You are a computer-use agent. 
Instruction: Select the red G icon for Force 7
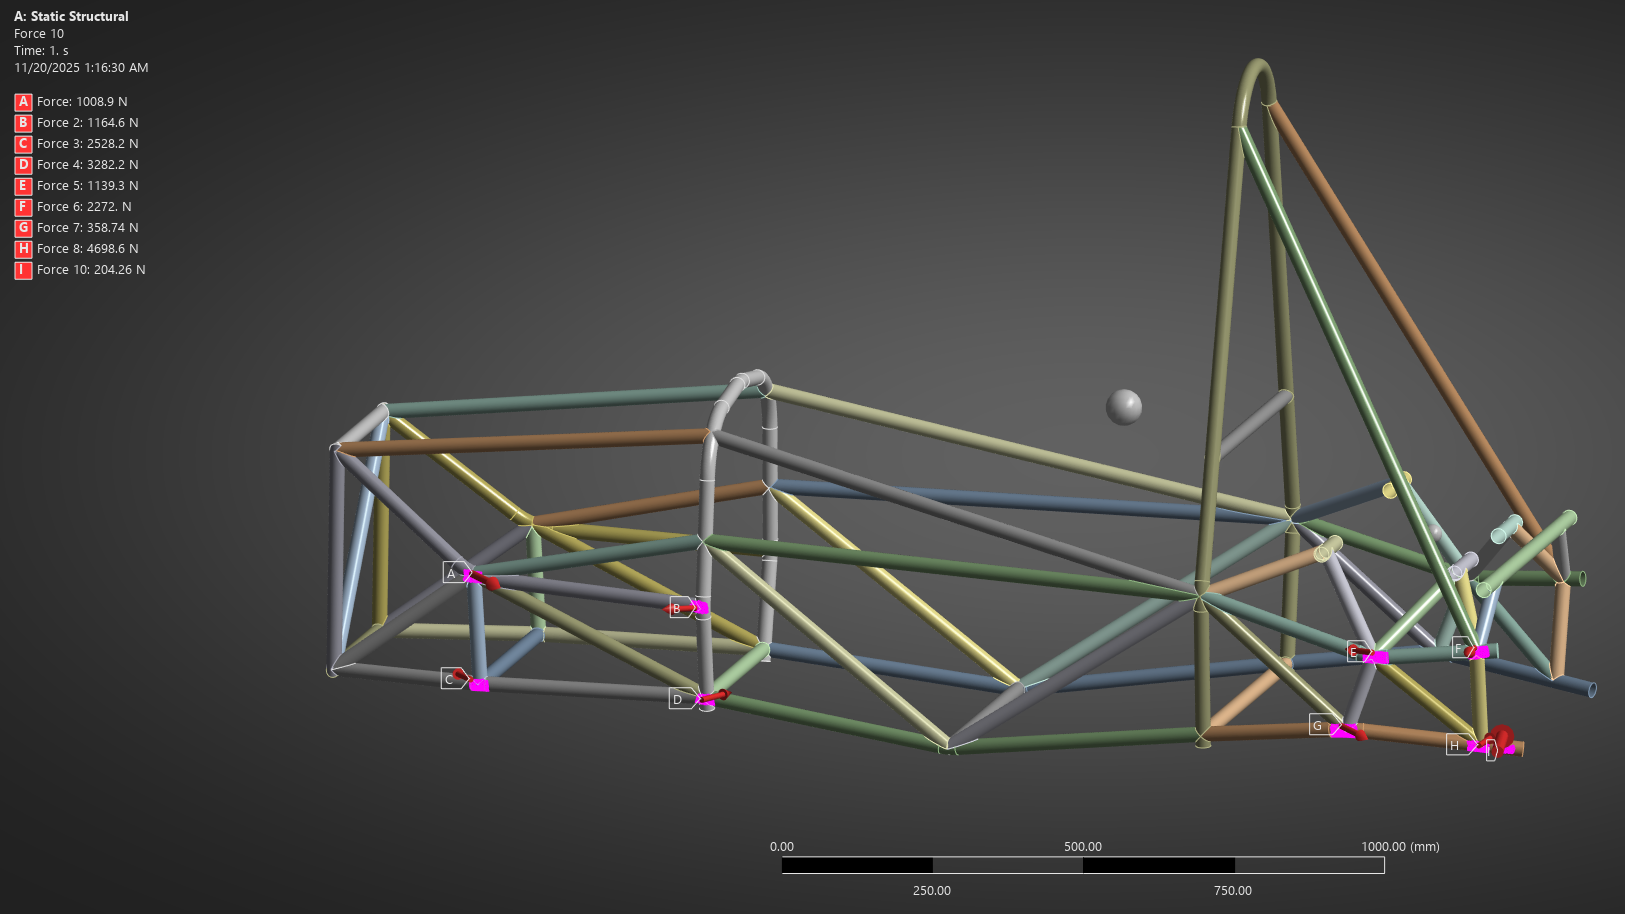click(x=22, y=227)
